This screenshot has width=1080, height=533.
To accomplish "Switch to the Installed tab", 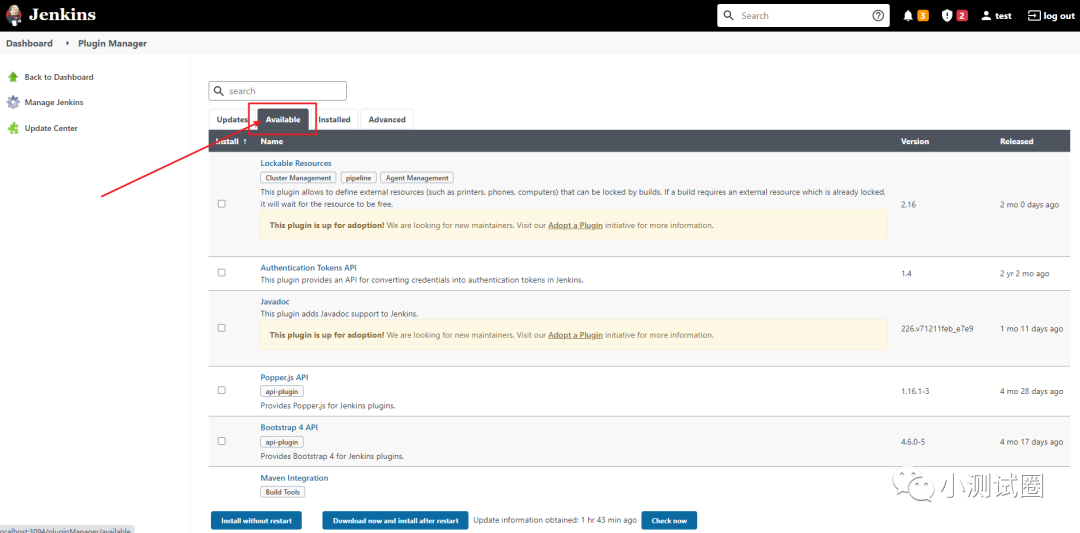I will coord(334,119).
